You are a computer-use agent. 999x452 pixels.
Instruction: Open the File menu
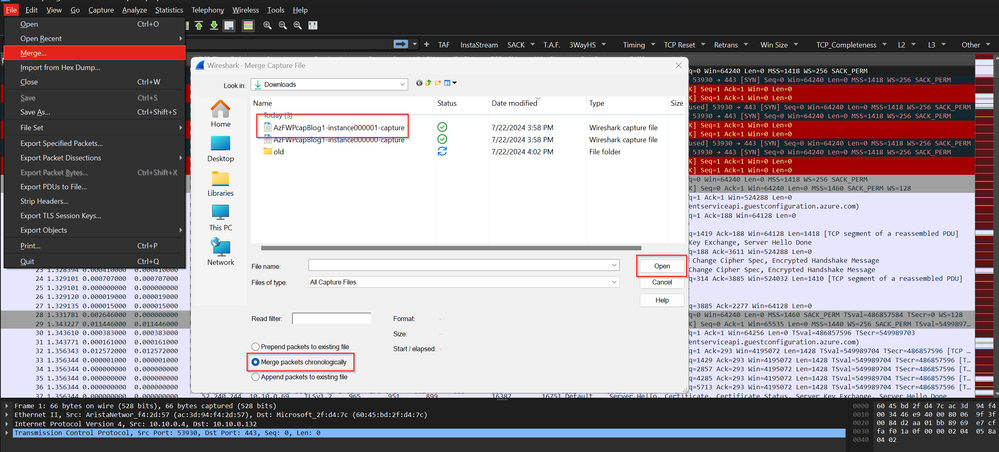click(11, 10)
